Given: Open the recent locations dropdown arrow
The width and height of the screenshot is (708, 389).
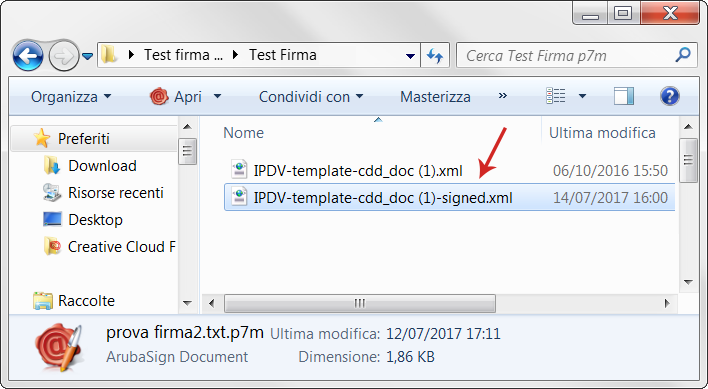Looking at the screenshot, I should (88, 56).
